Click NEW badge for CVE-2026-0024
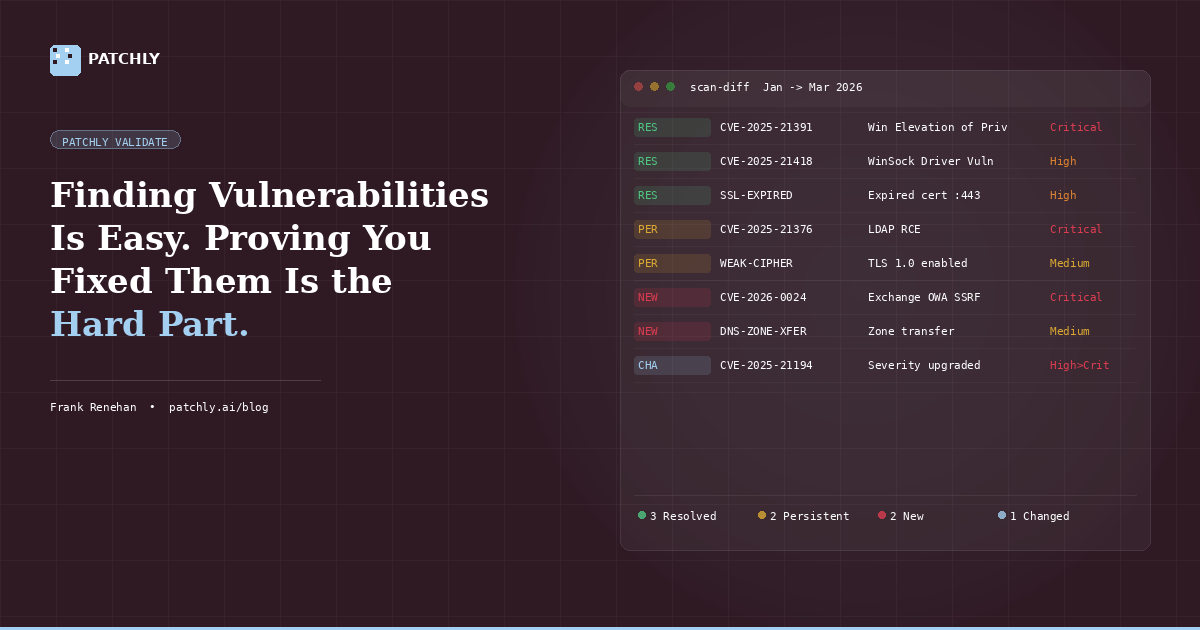This screenshot has width=1200, height=630. click(x=672, y=297)
